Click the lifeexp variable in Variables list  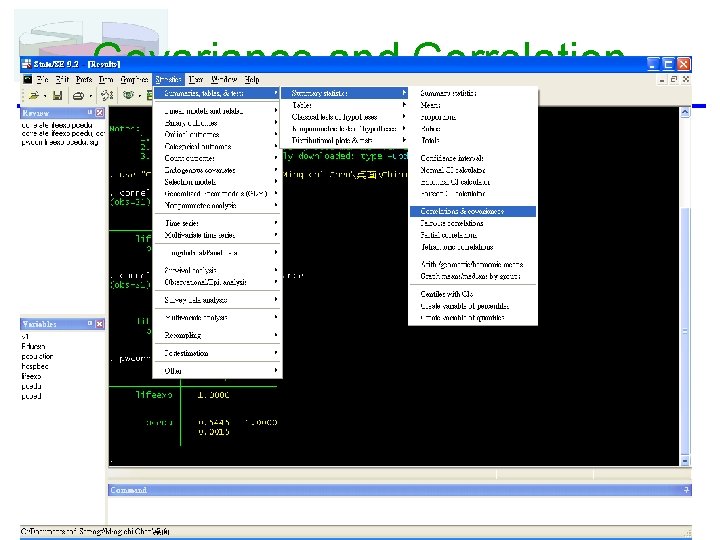[x=31, y=376]
